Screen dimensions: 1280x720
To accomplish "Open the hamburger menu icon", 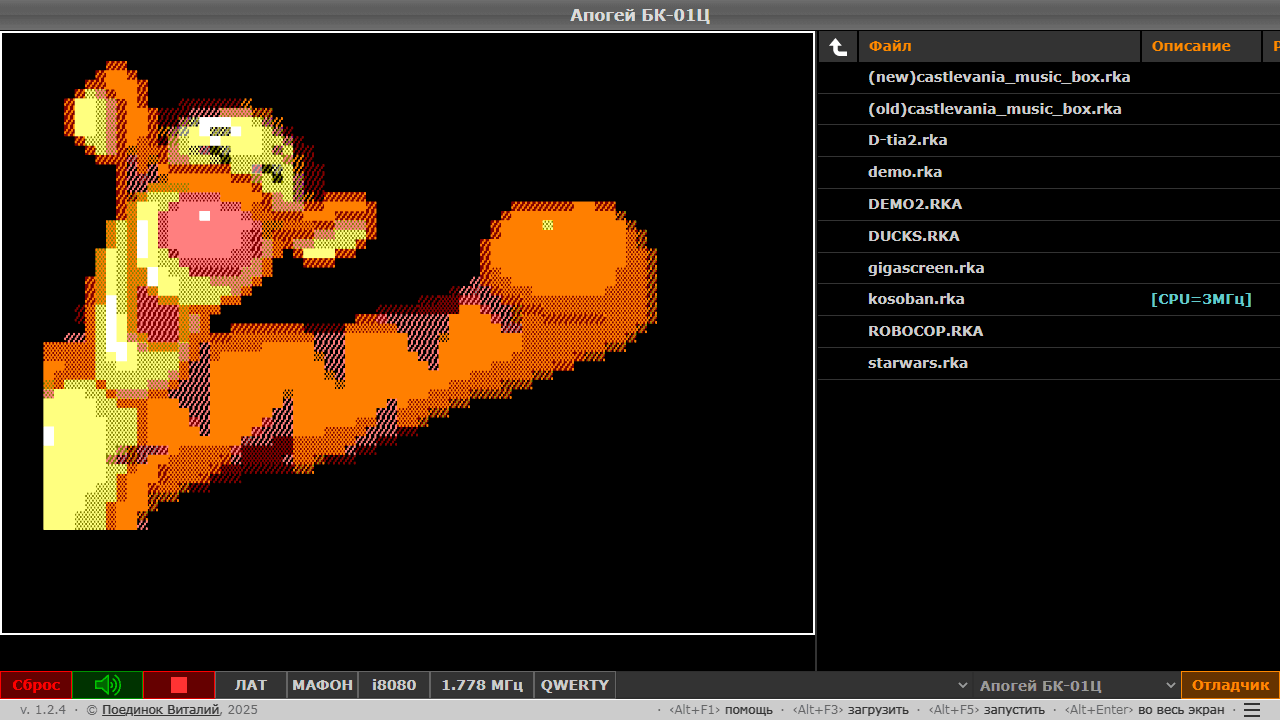I will click(x=1252, y=710).
